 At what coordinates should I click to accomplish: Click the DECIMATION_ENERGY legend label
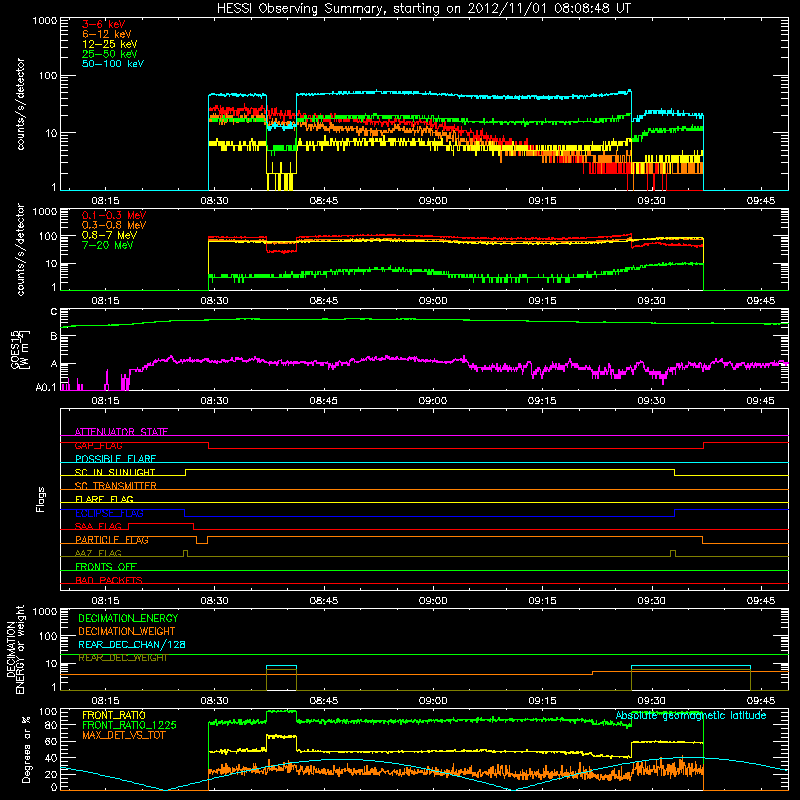[128, 618]
